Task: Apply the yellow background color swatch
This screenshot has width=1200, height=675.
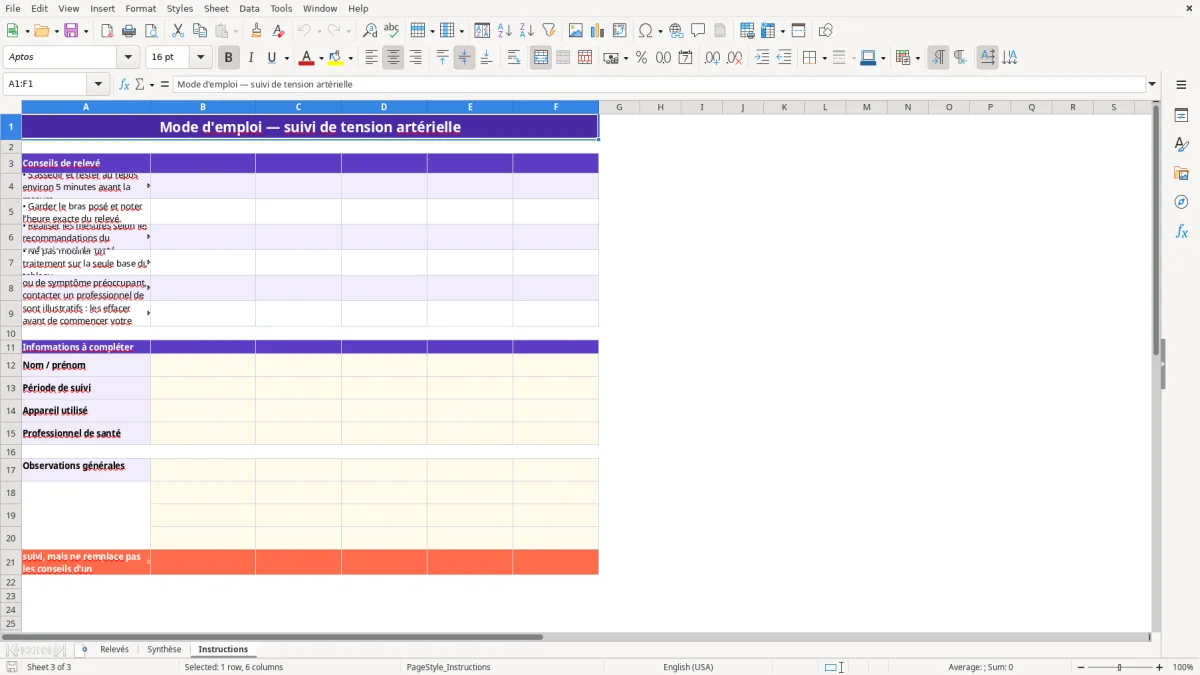Action: pyautogui.click(x=336, y=58)
